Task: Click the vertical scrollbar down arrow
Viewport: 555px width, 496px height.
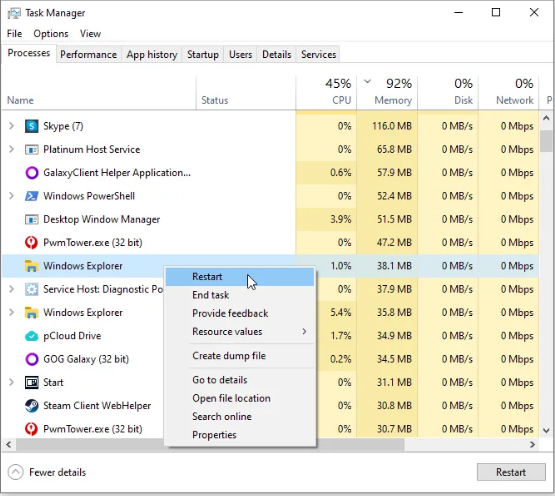Action: tap(546, 431)
